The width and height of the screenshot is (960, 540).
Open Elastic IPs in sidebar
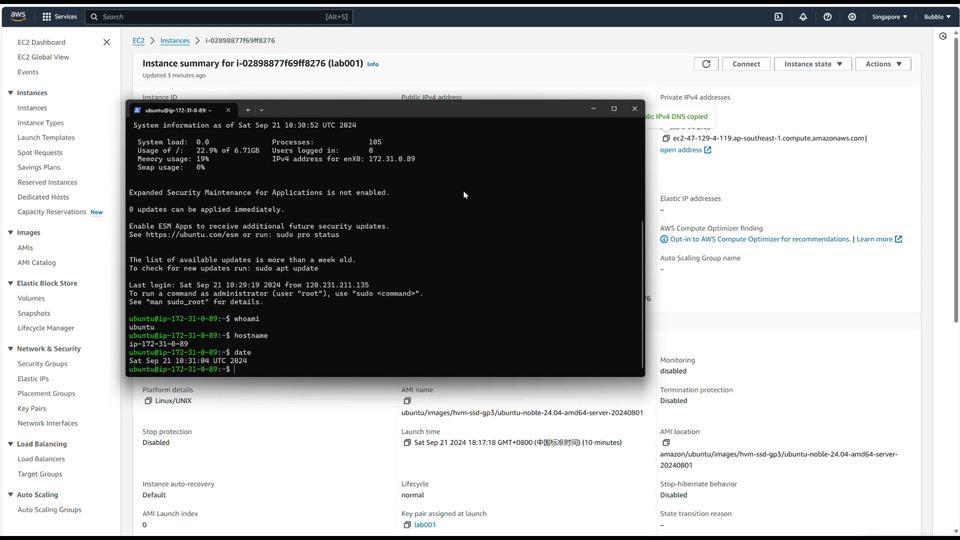(32, 379)
